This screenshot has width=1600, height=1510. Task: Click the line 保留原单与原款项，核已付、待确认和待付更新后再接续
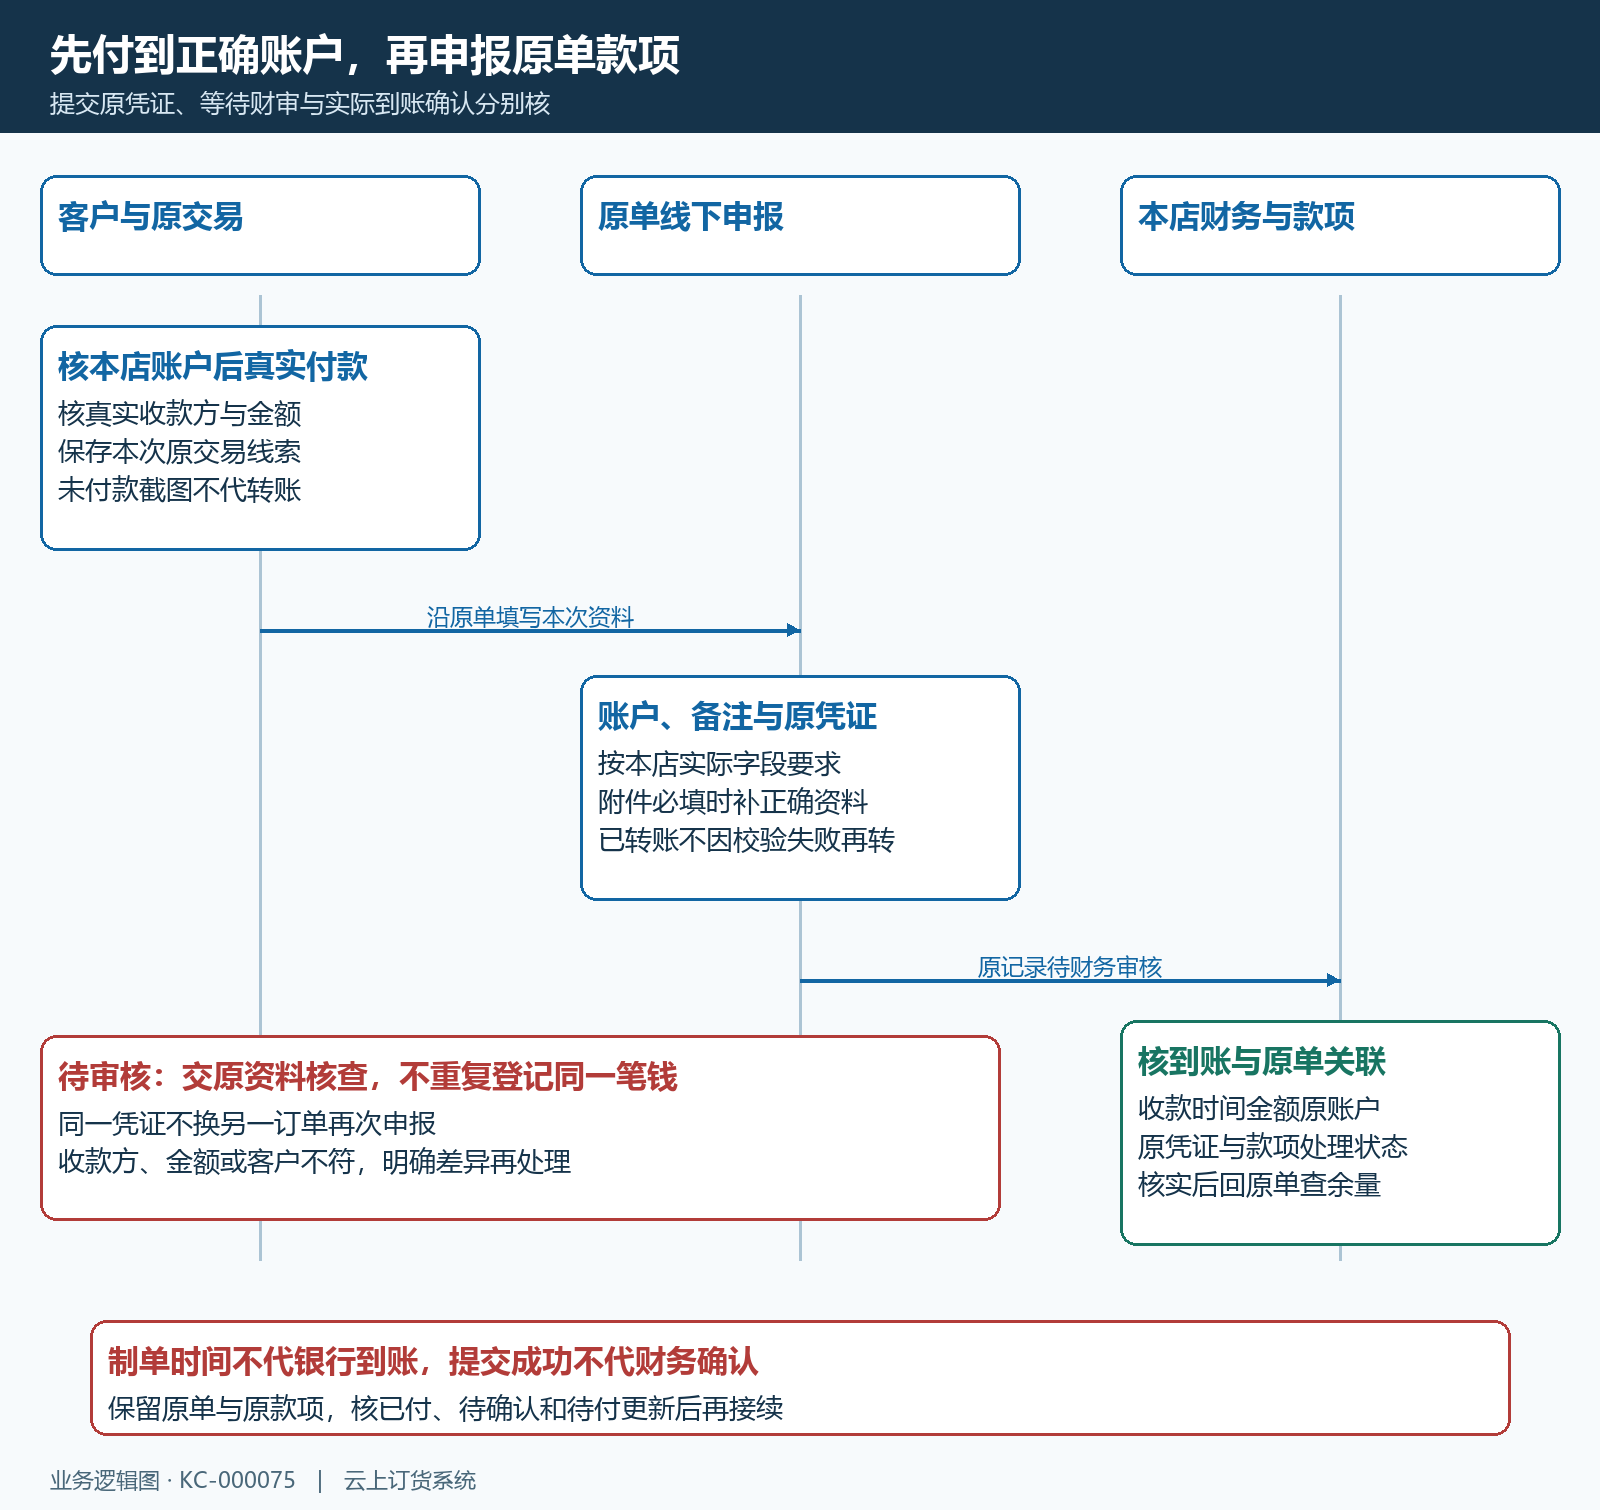(446, 1408)
